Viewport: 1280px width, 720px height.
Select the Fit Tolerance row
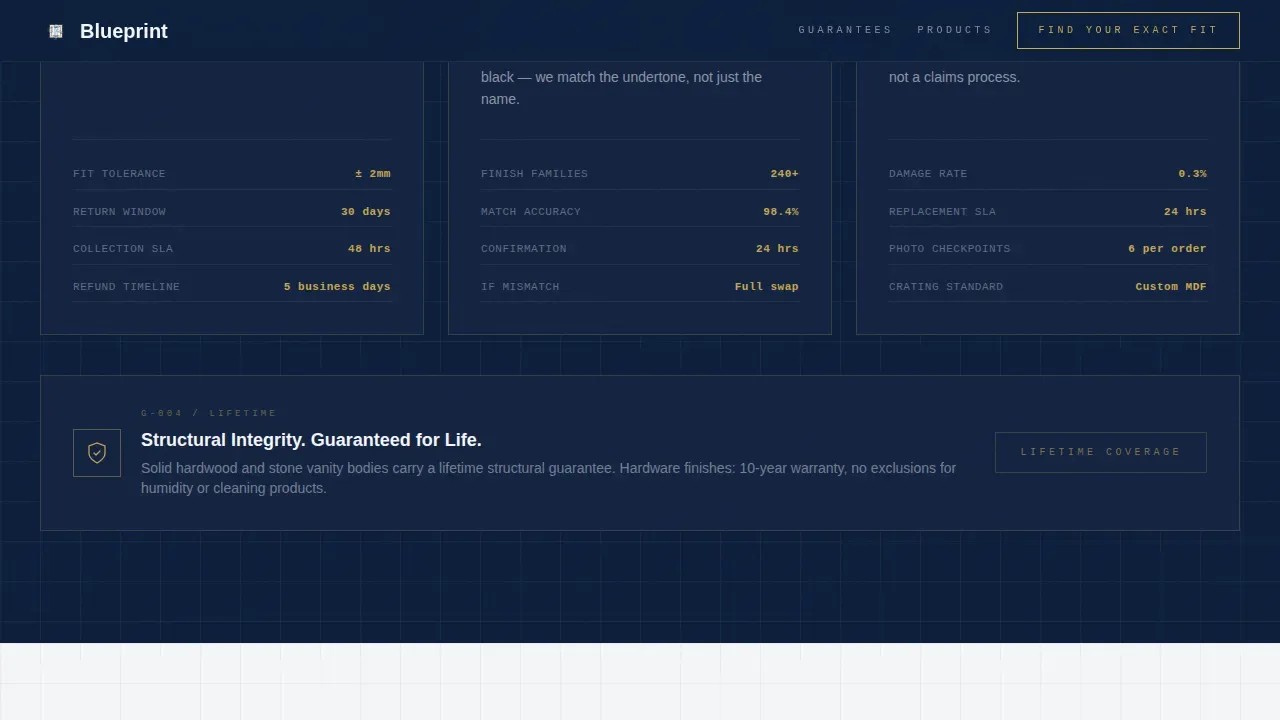(232, 174)
